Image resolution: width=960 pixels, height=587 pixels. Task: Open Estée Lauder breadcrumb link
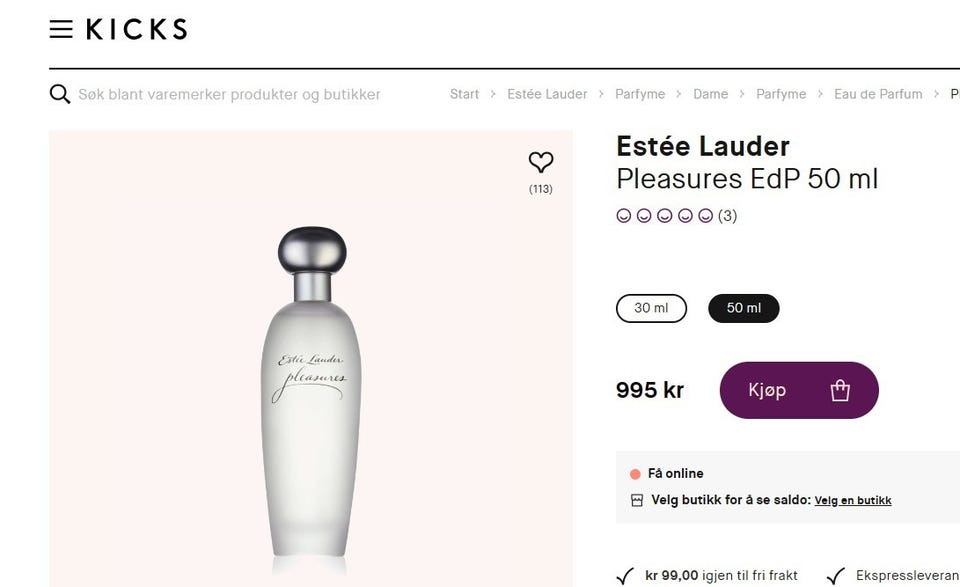pyautogui.click(x=547, y=94)
